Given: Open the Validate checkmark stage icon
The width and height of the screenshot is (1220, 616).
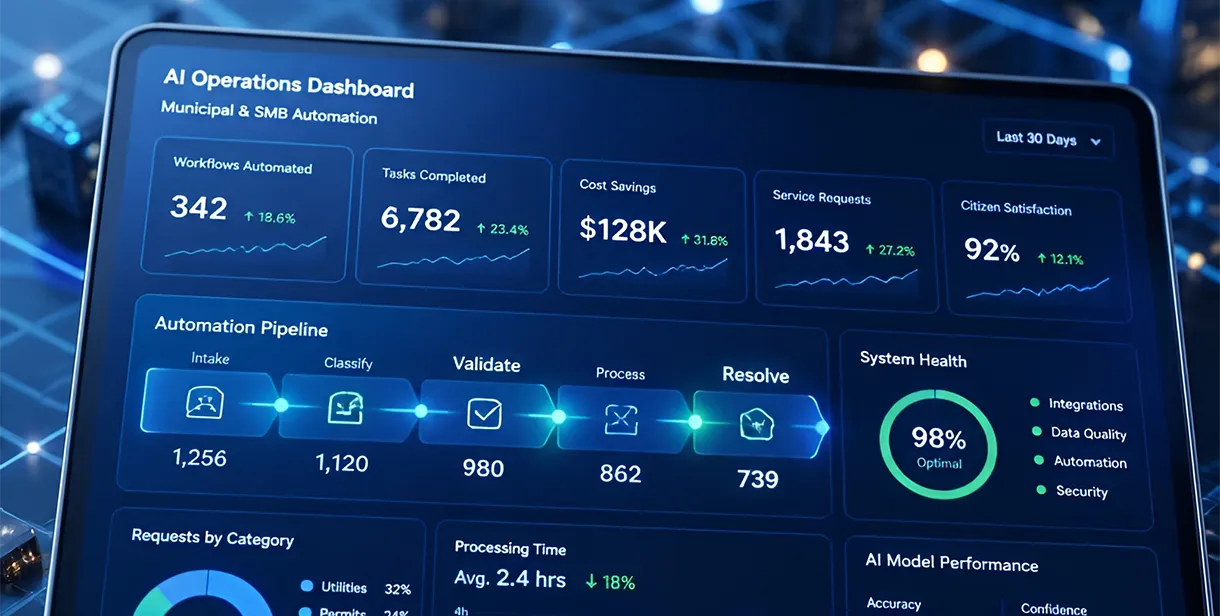Looking at the screenshot, I should [x=484, y=412].
